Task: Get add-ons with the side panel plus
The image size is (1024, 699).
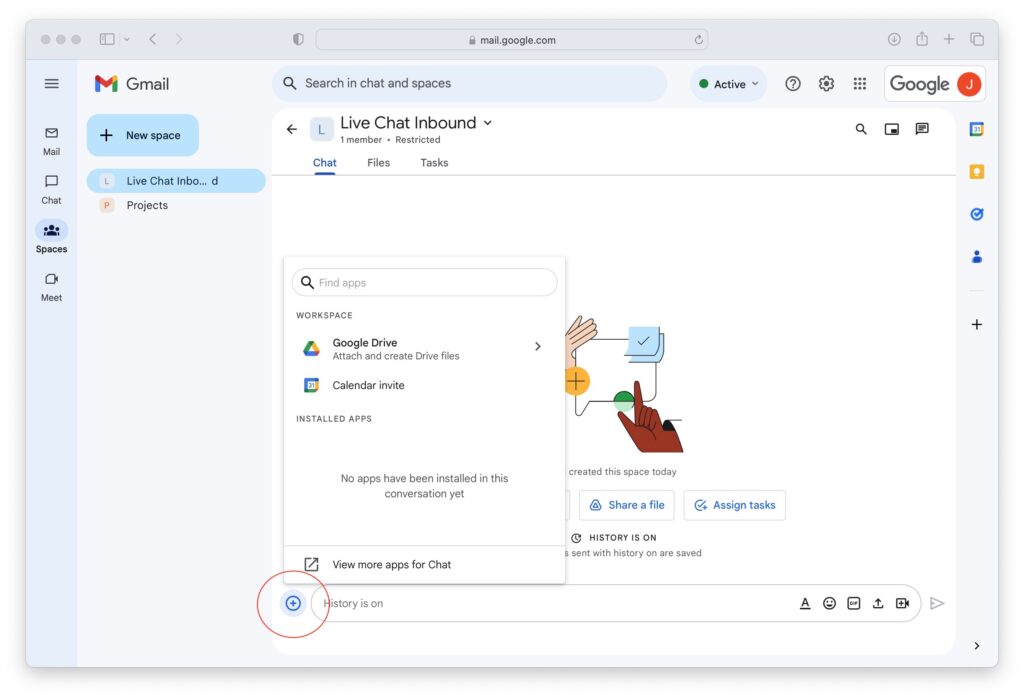Action: pos(976,325)
